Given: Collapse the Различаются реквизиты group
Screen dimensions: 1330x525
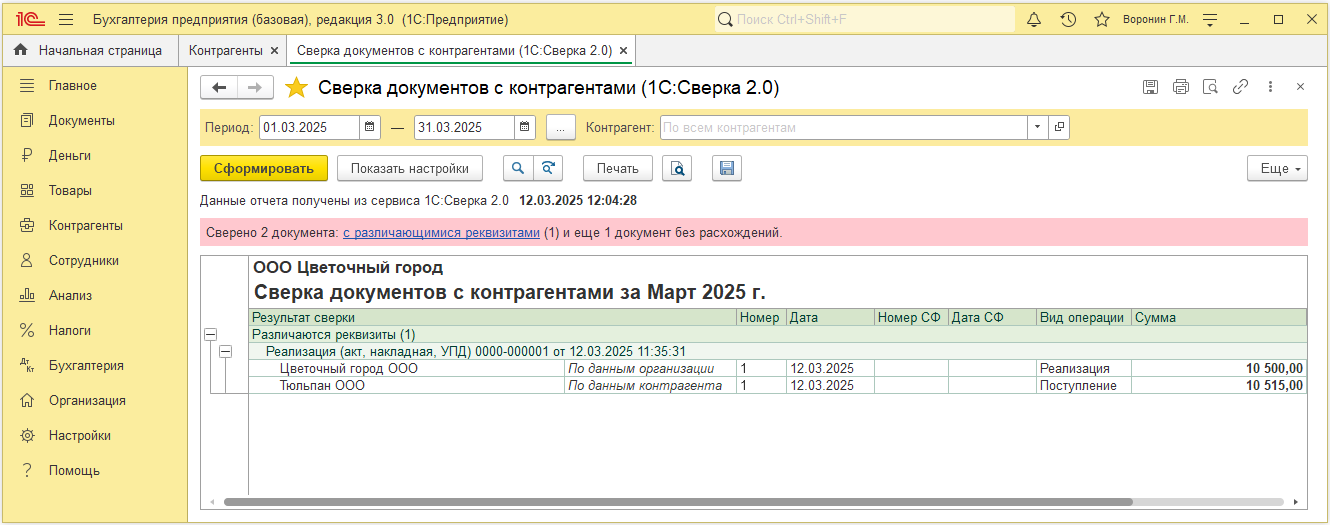Looking at the screenshot, I should [210, 335].
